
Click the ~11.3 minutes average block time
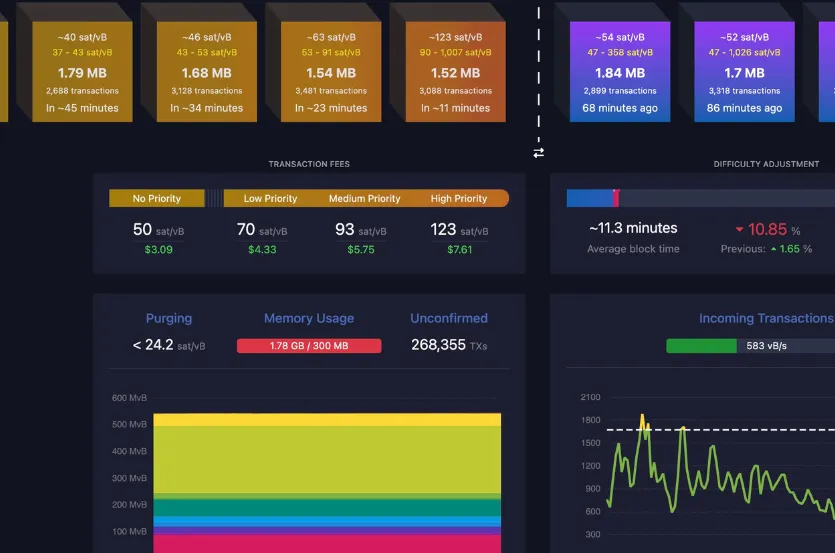pyautogui.click(x=633, y=228)
